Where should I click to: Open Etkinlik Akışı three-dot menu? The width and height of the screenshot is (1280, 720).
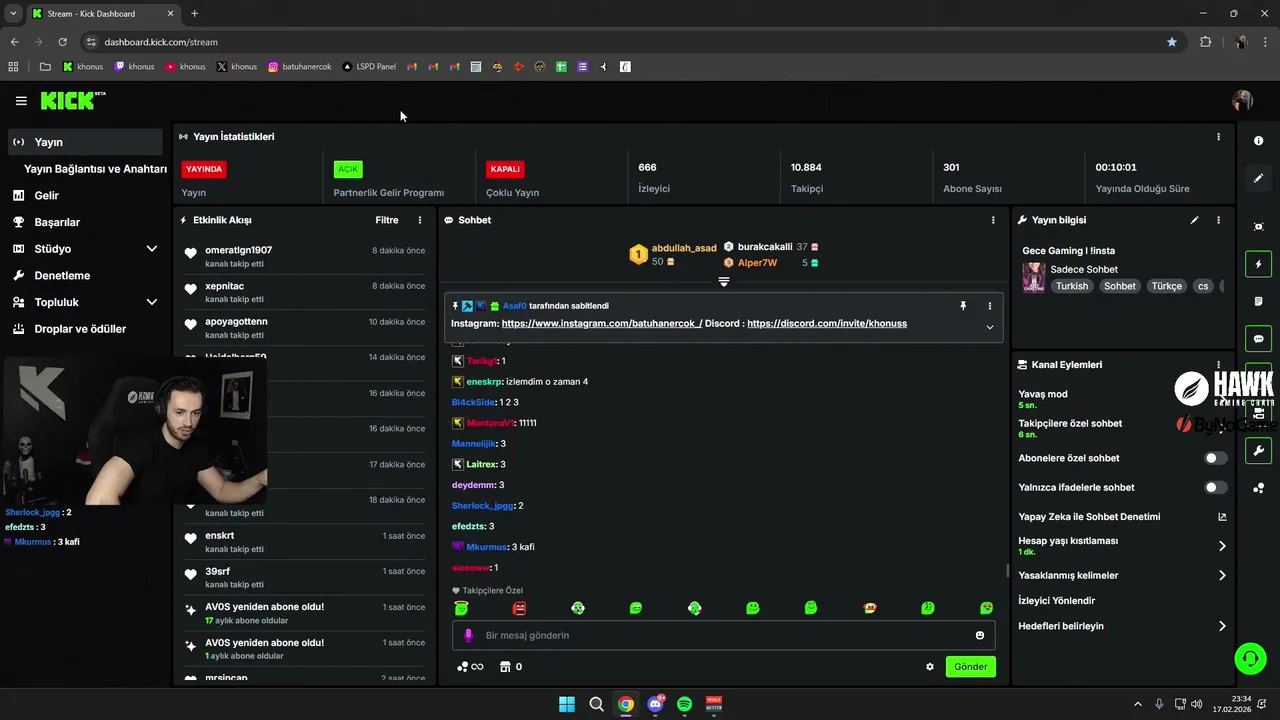pos(420,220)
